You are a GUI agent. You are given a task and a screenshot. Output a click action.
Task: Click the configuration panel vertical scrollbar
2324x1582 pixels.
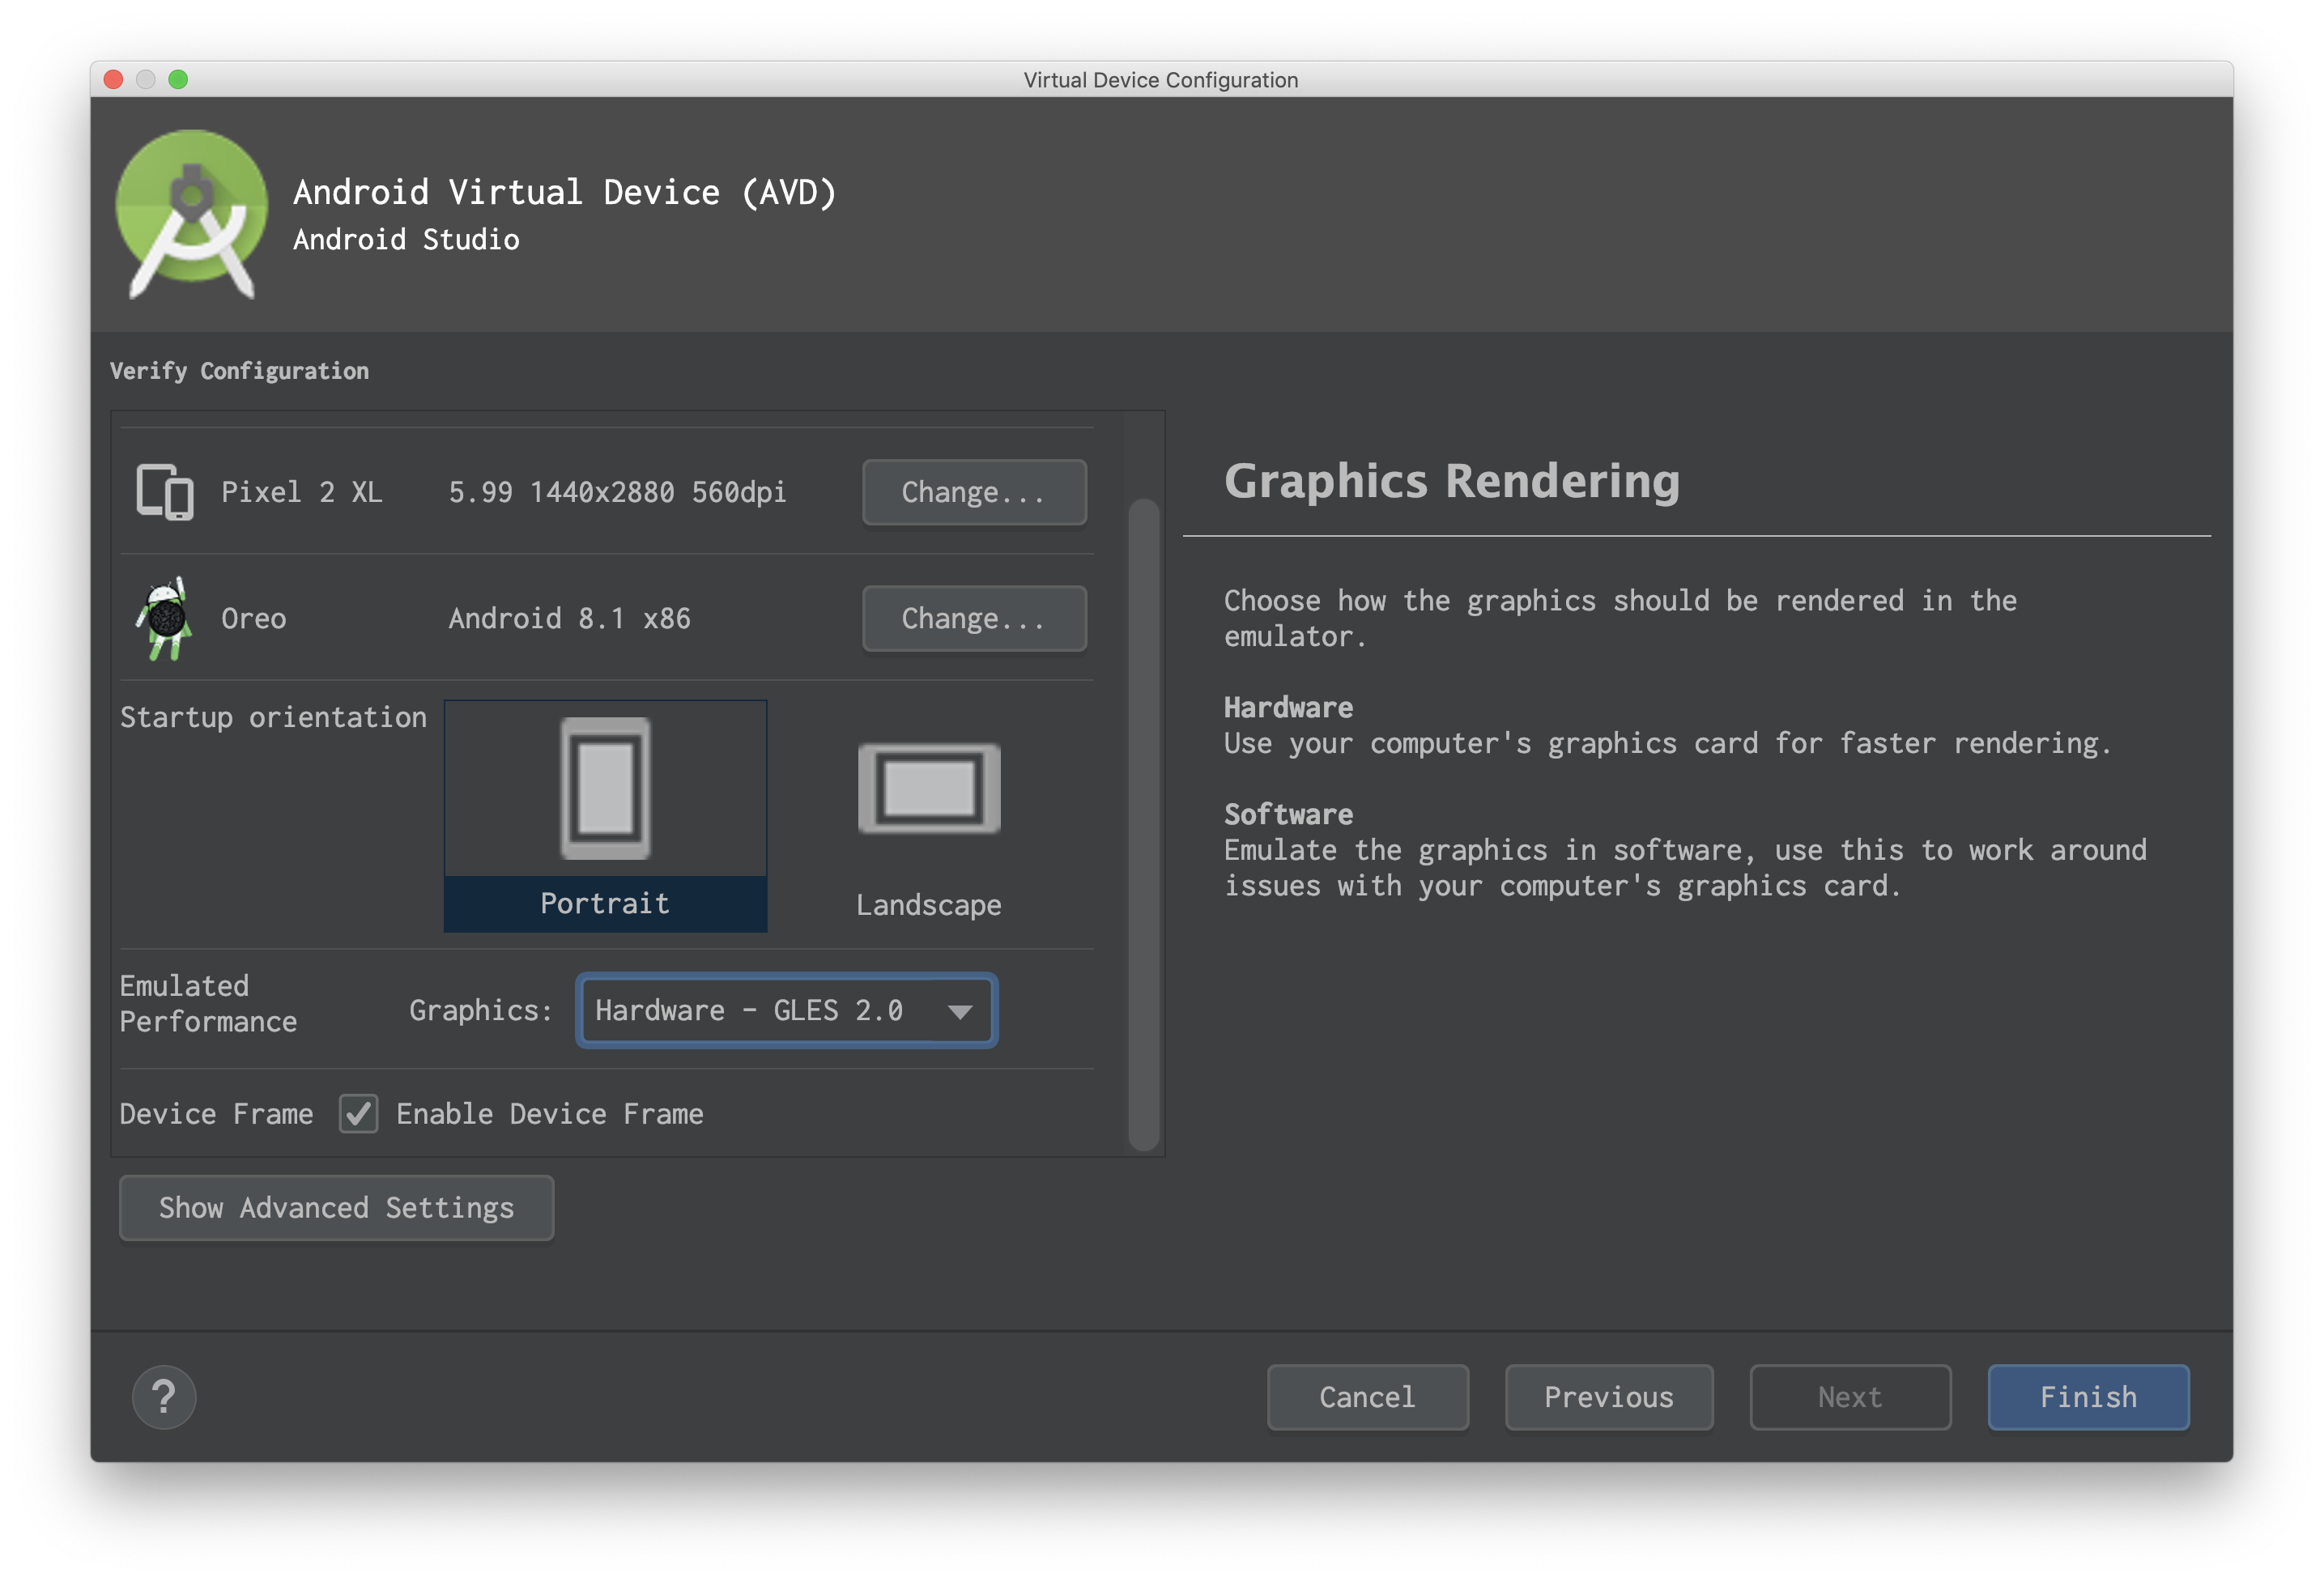click(x=1143, y=824)
